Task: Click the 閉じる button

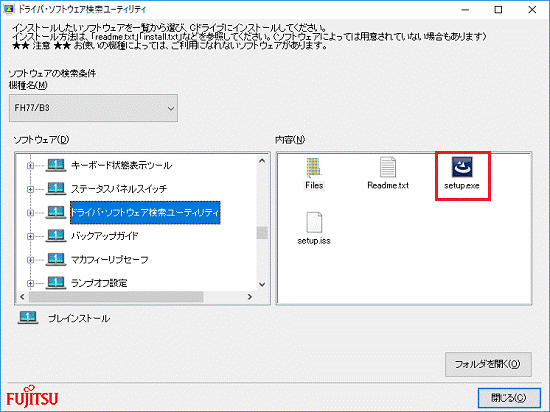Action: tap(509, 398)
